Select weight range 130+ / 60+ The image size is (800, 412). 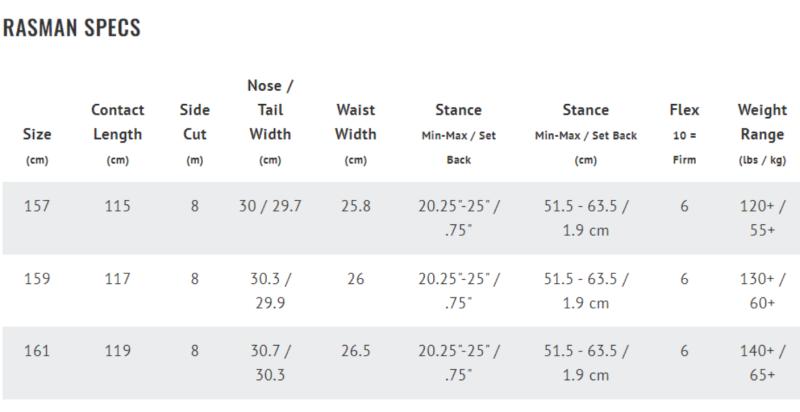762,291
